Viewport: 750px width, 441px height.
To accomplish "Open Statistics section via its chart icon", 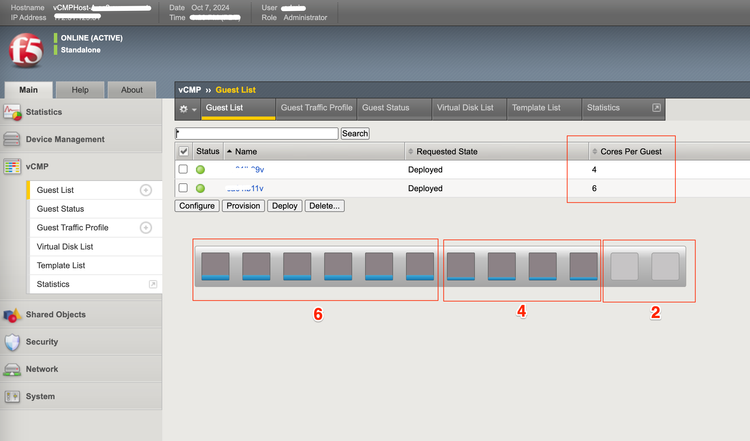I will tap(13, 112).
